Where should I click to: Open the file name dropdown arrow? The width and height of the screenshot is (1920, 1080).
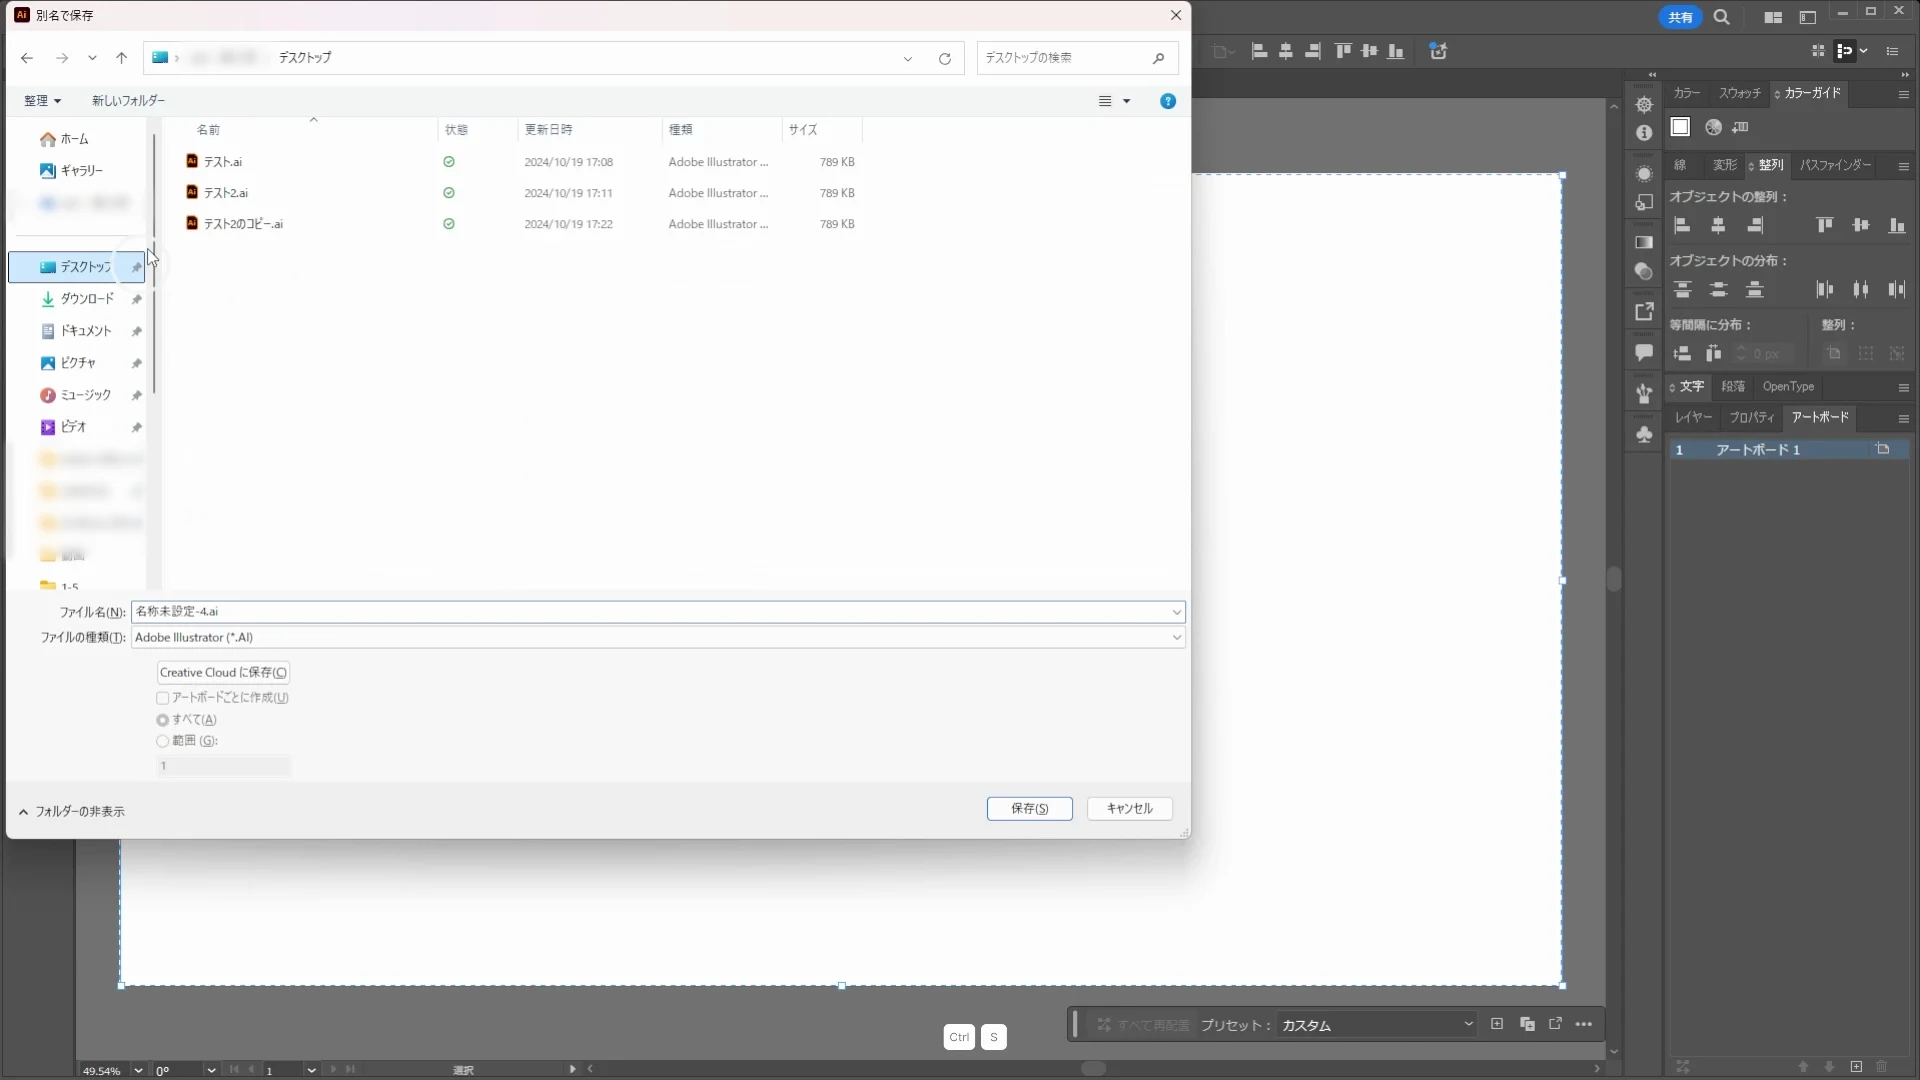pyautogui.click(x=1176, y=612)
